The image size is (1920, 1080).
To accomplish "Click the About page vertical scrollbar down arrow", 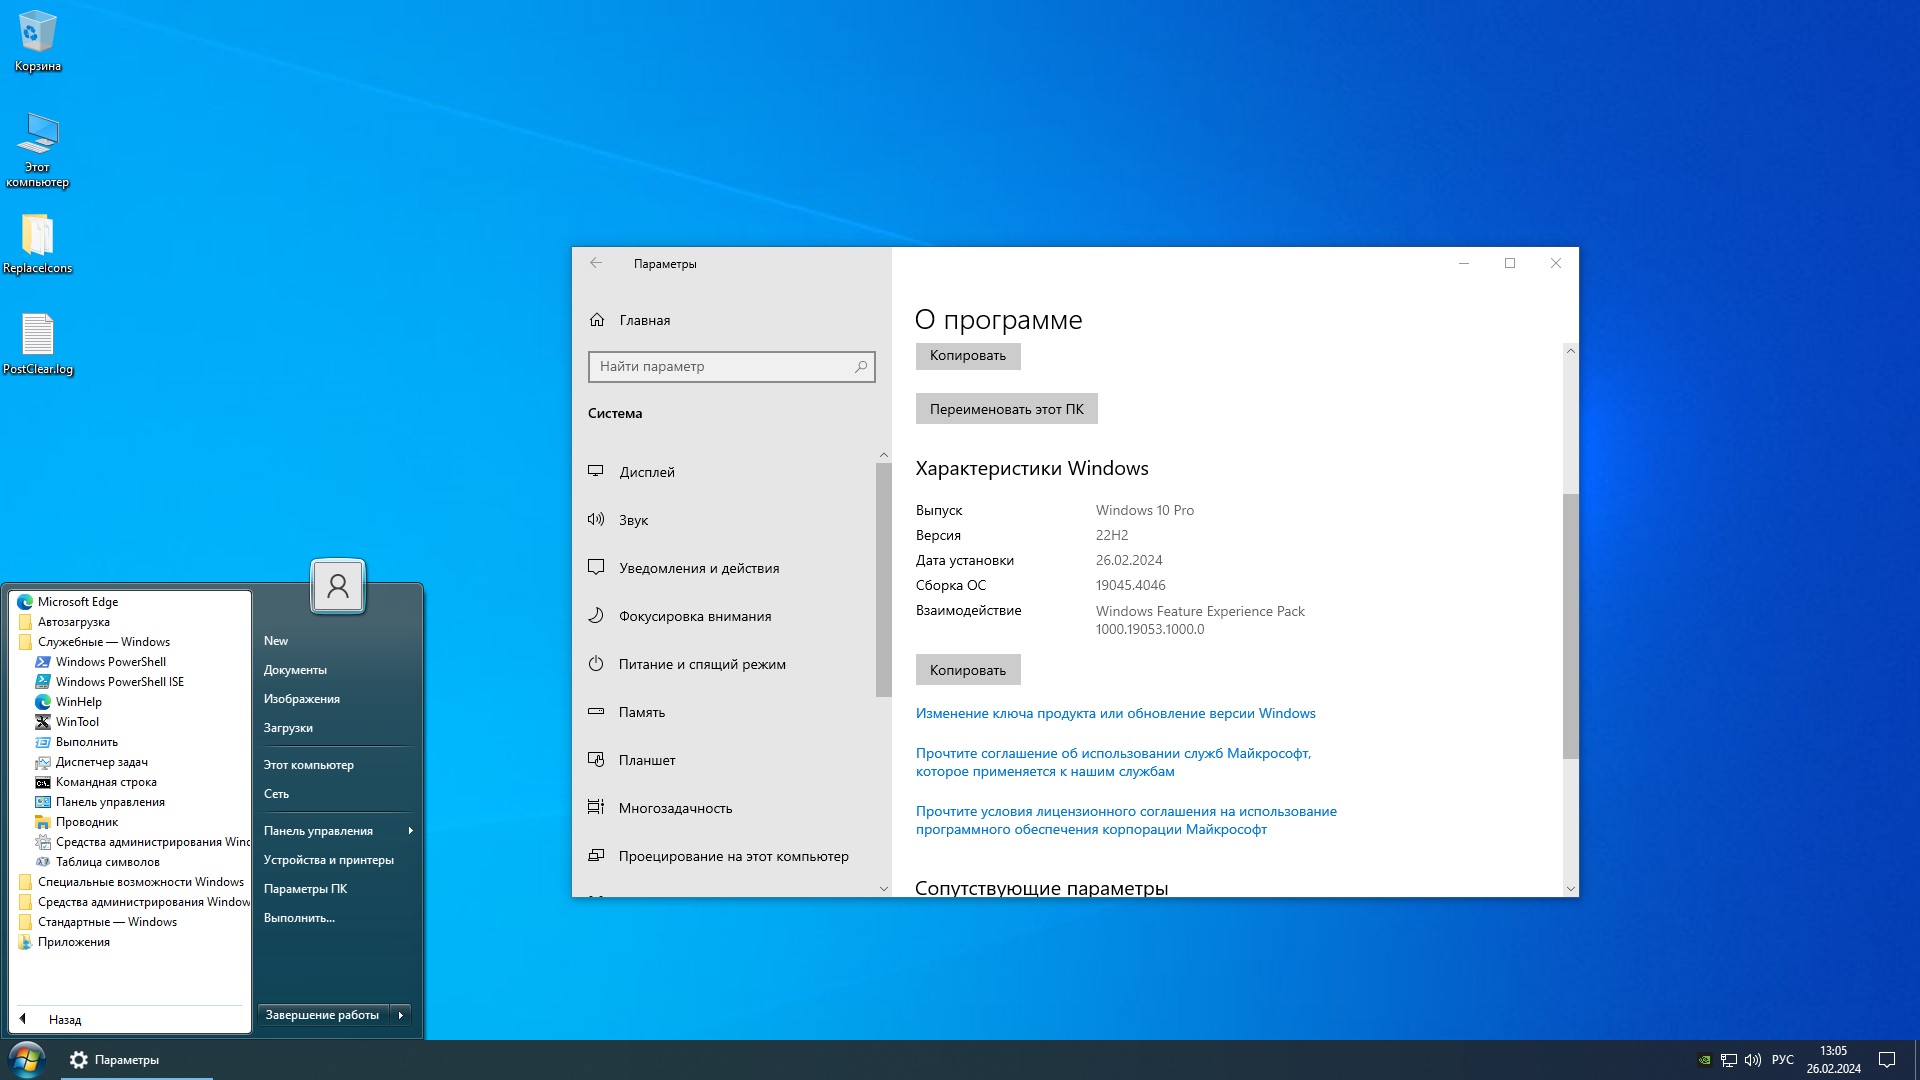I will [1570, 889].
